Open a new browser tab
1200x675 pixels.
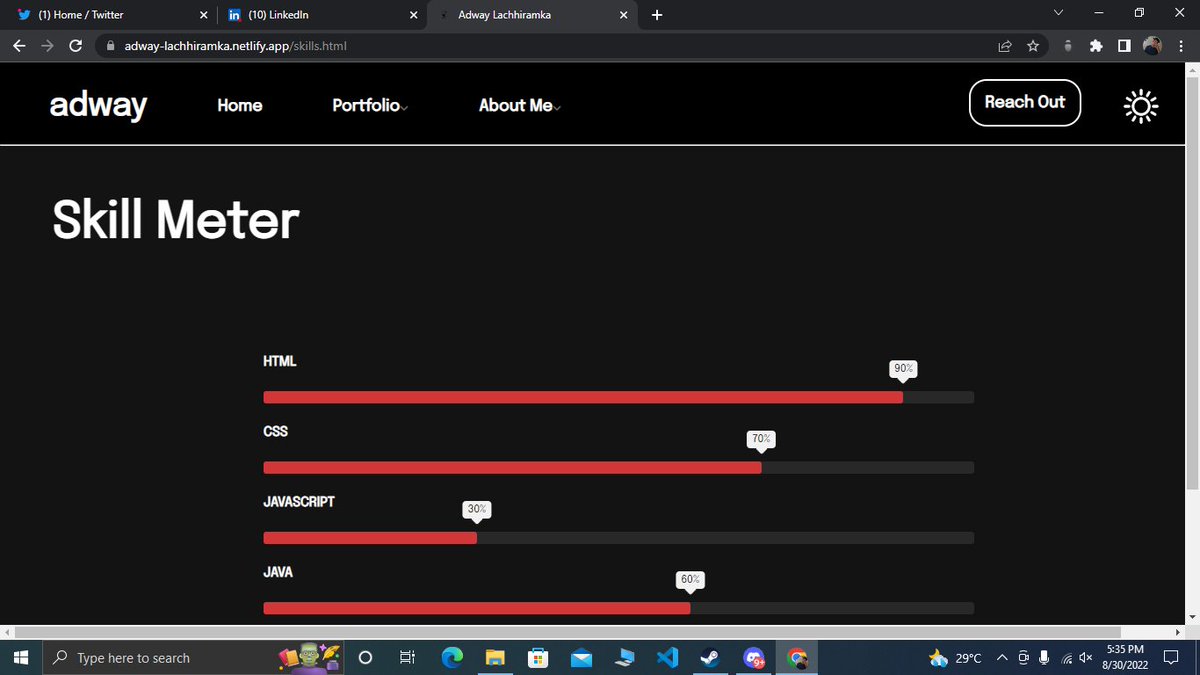pyautogui.click(x=657, y=15)
